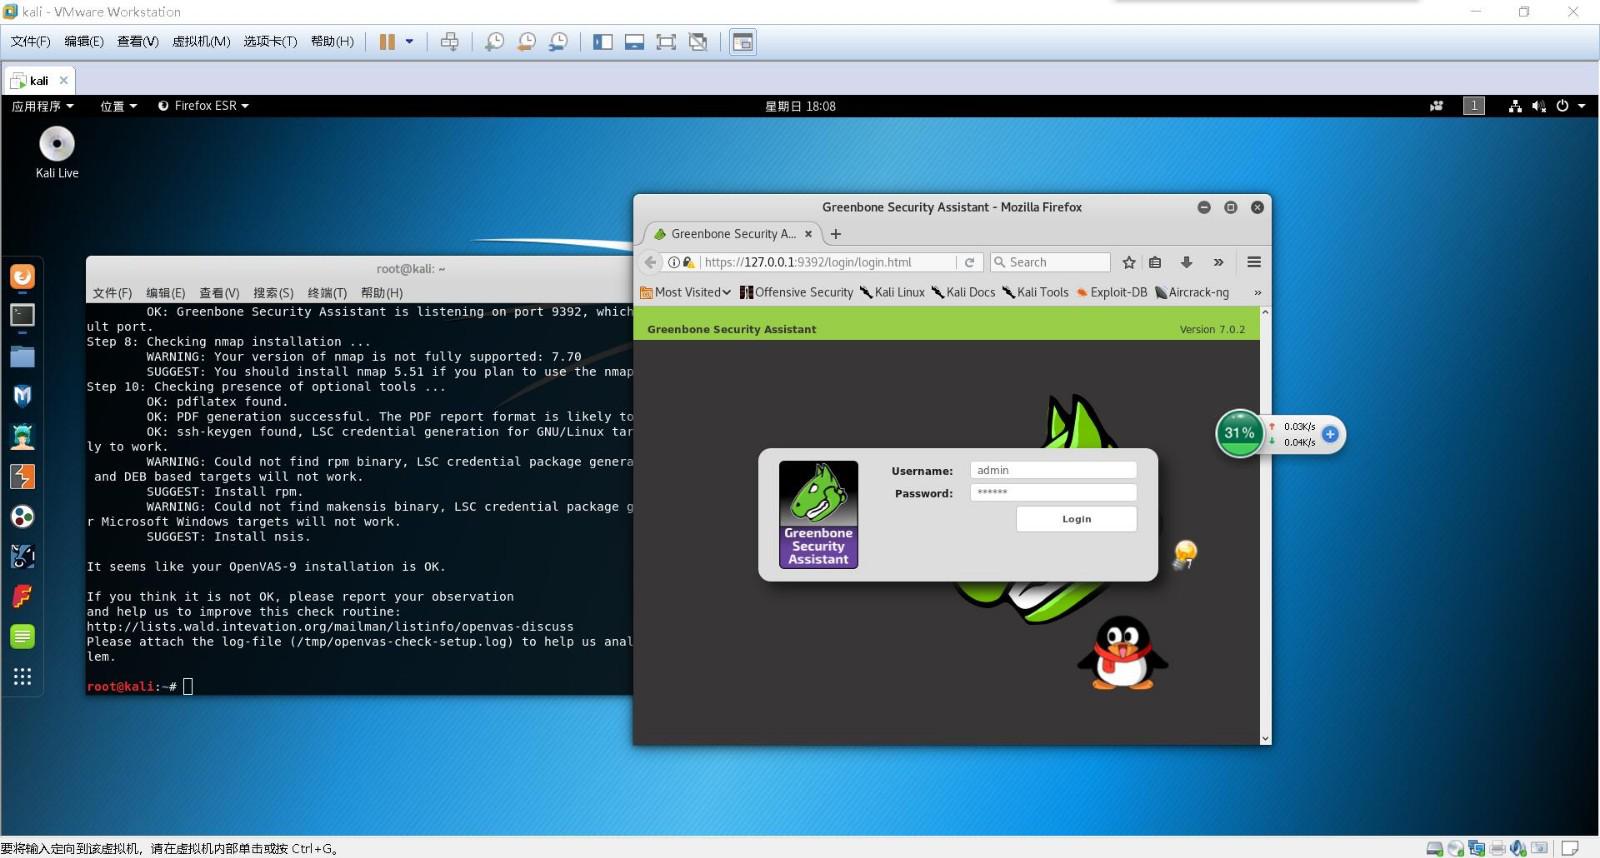Launch Metasploit from the Kali dock
Viewport: 1600px width, 858px height.
tap(22, 396)
